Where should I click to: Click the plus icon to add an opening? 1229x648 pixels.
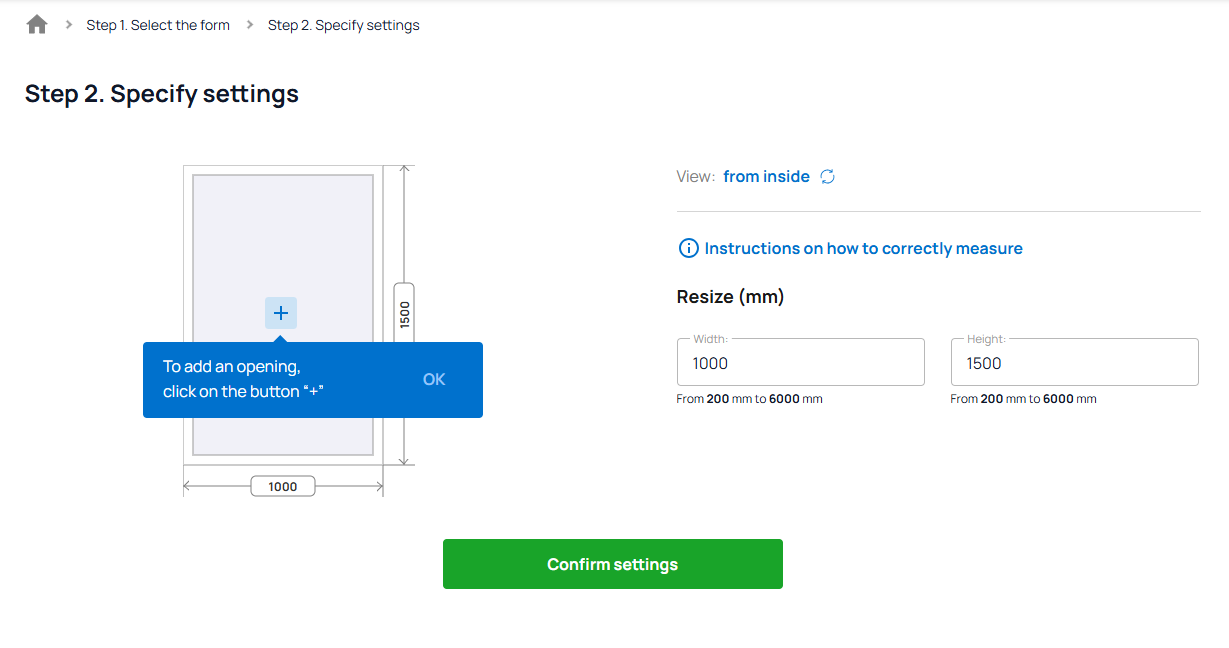point(281,313)
